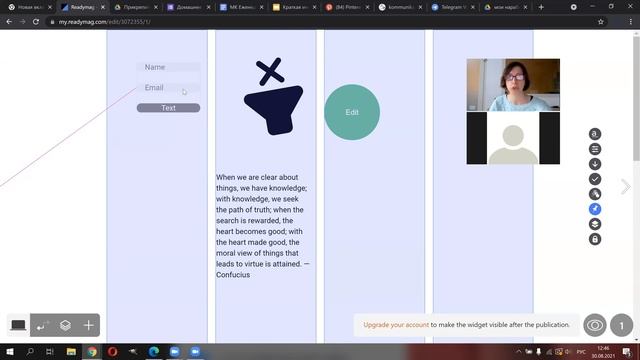
Task: Show hidden system tray icons chevron
Action: pos(518,351)
